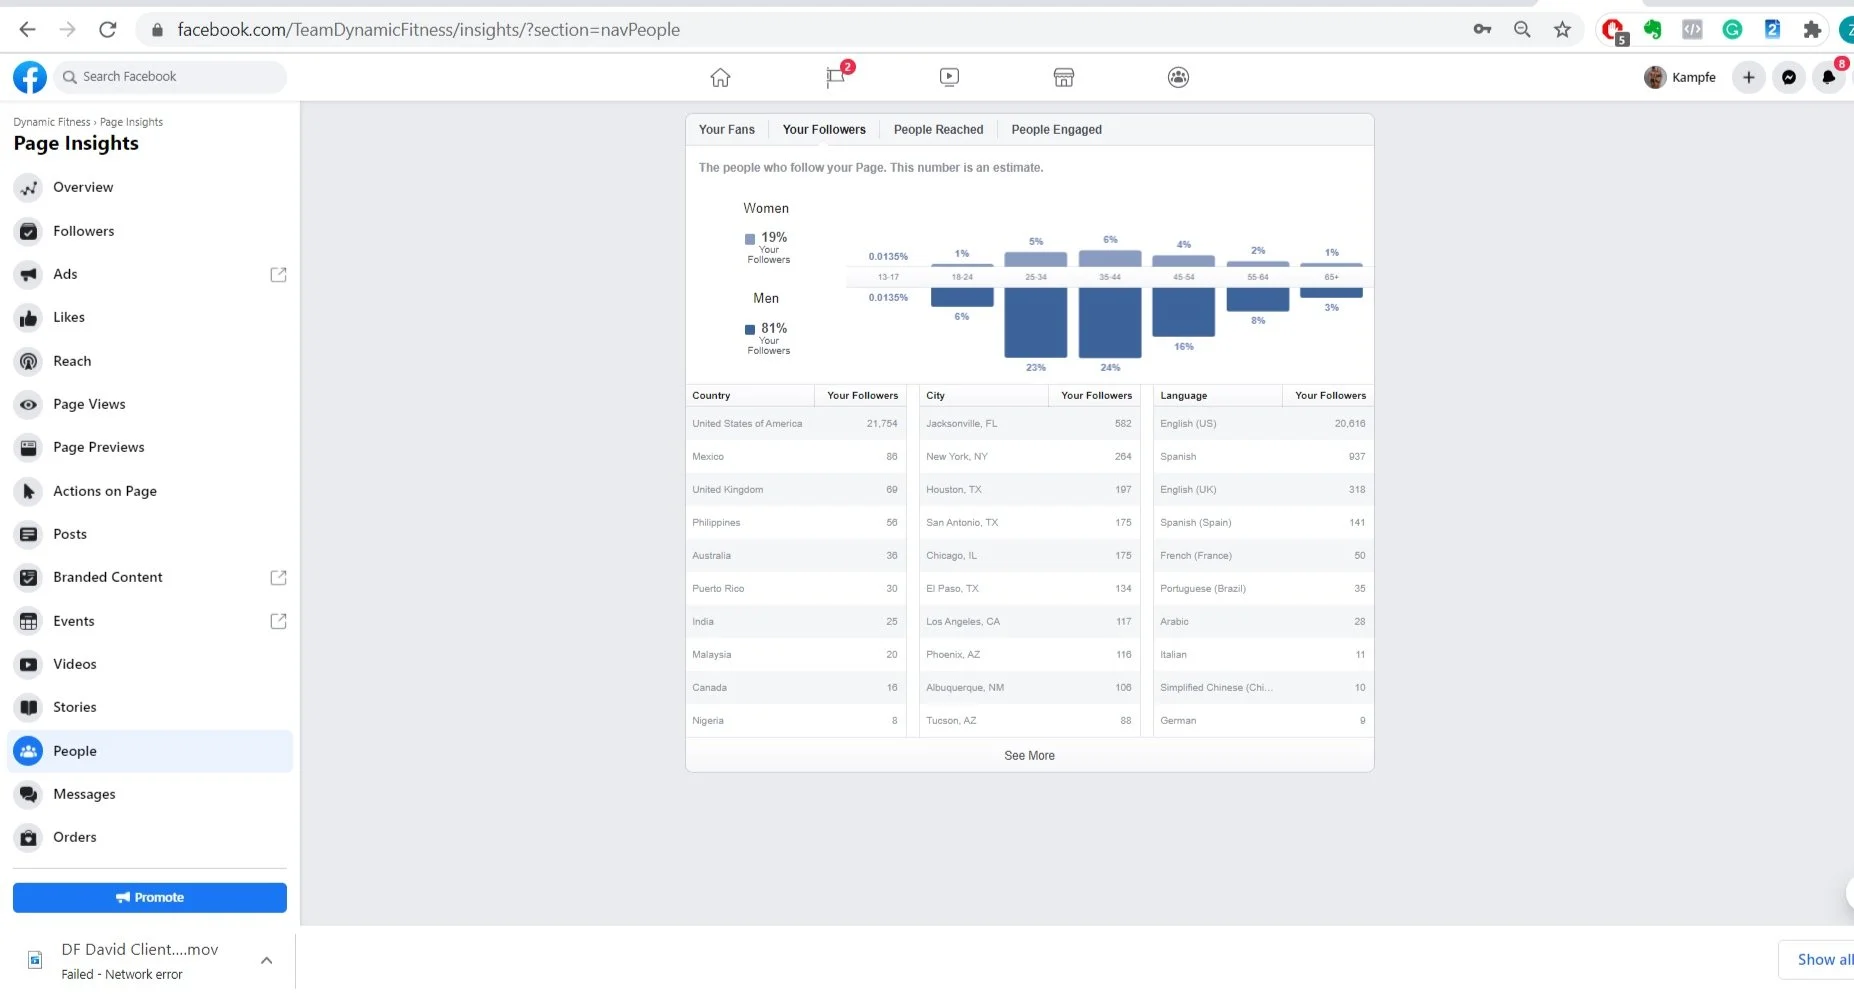Open Events in the sidebar
1854x994 pixels.
tap(150, 621)
